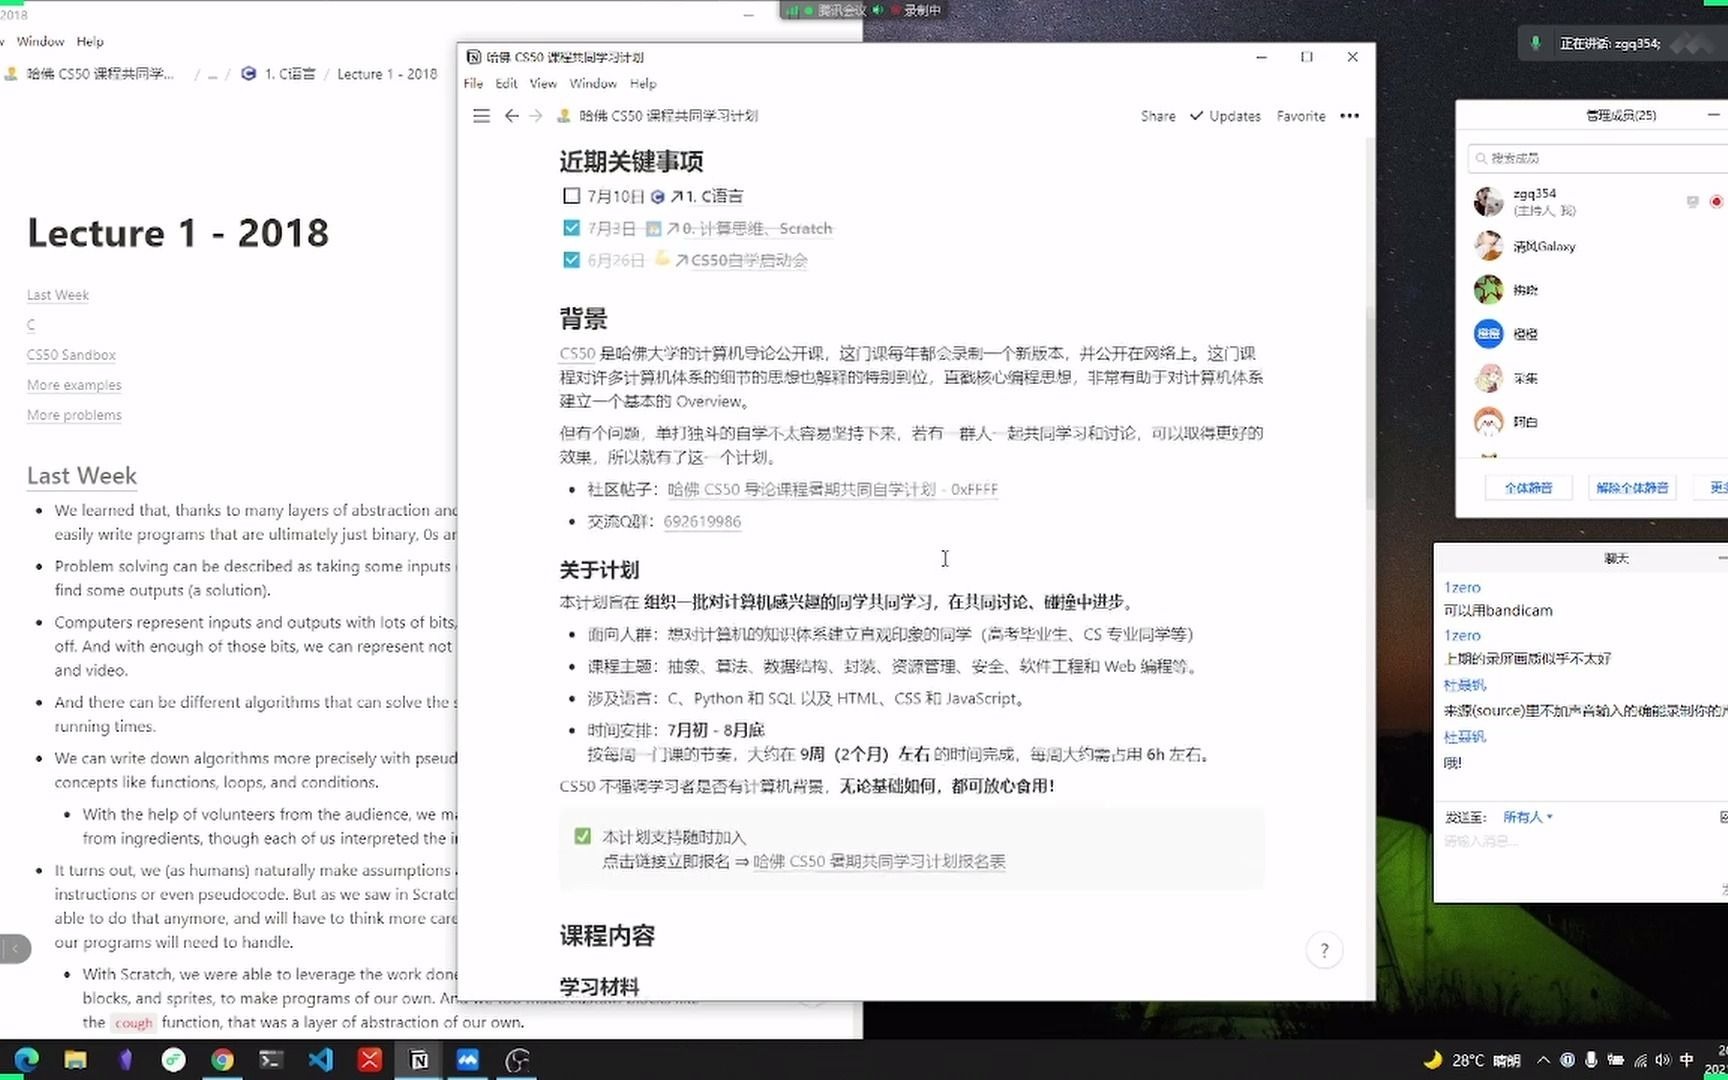This screenshot has height=1080, width=1728.
Task: Click the avatar of member 清风Galaxy
Action: 1488,246
